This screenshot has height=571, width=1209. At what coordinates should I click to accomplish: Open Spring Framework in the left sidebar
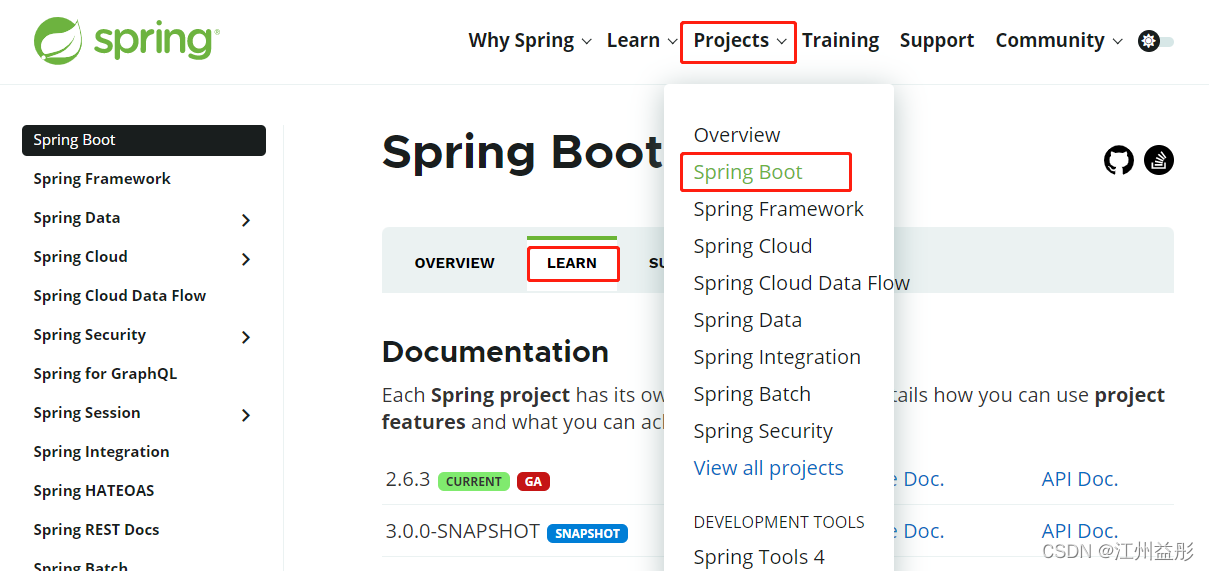tap(102, 179)
